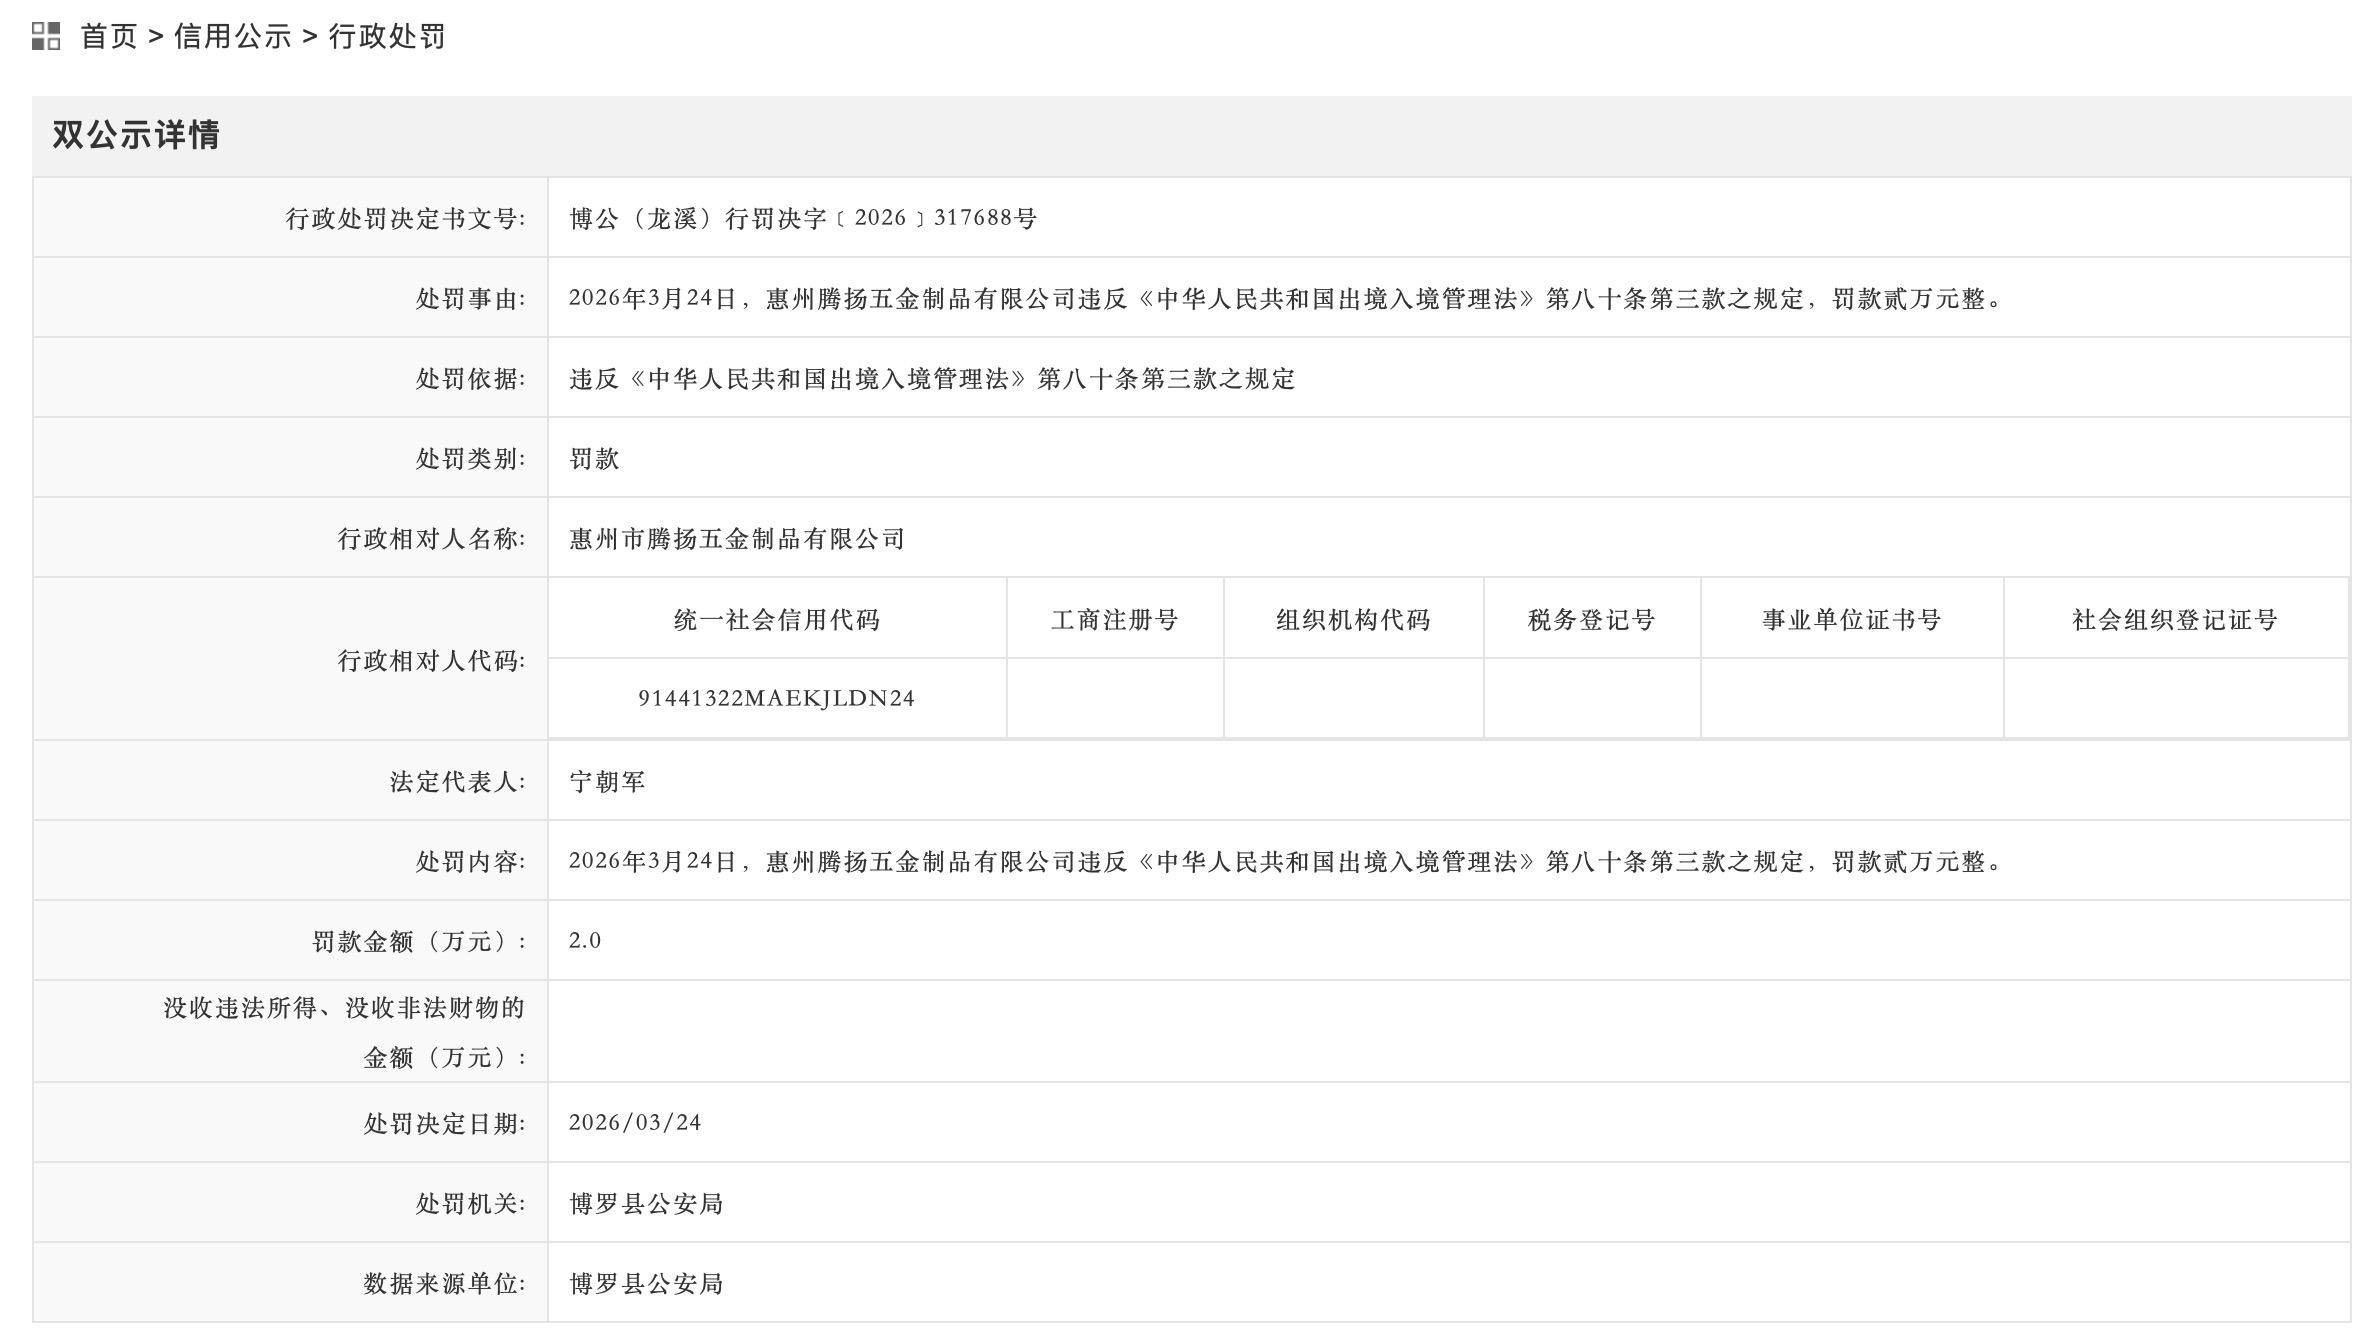Viewport: 2376px width, 1344px height.
Task: Click the unified credit code 91441322MAEKJLDN24
Action: (776, 698)
